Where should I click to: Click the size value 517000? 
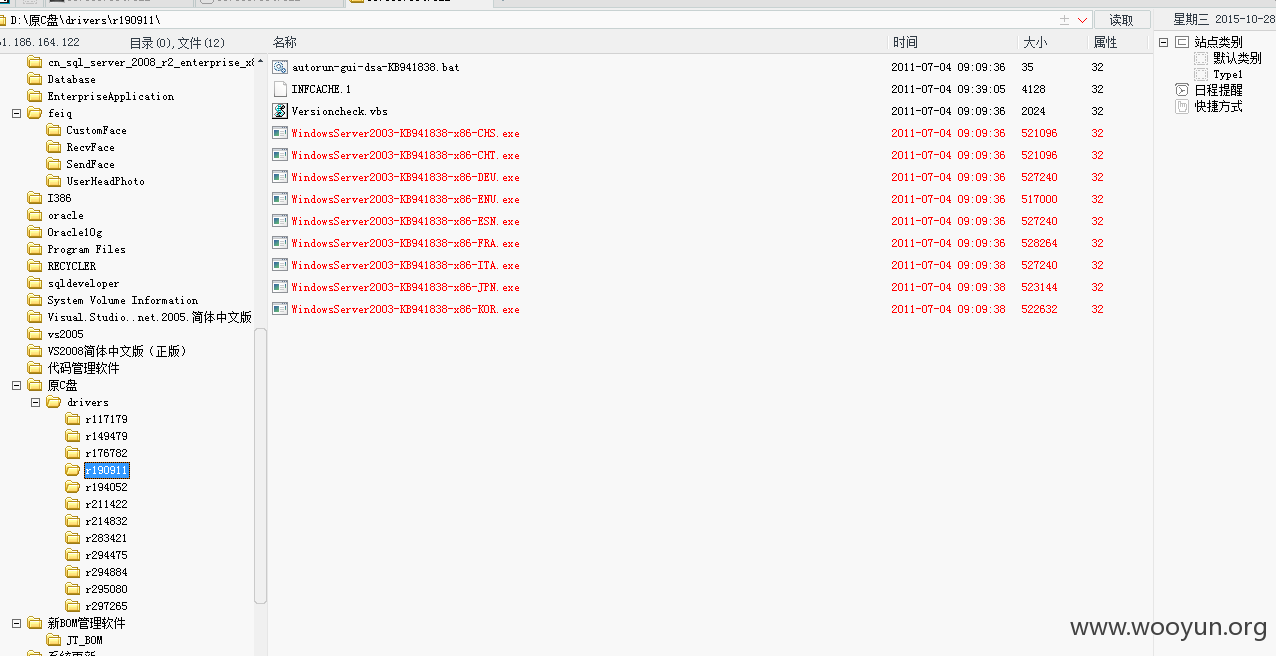click(1039, 199)
